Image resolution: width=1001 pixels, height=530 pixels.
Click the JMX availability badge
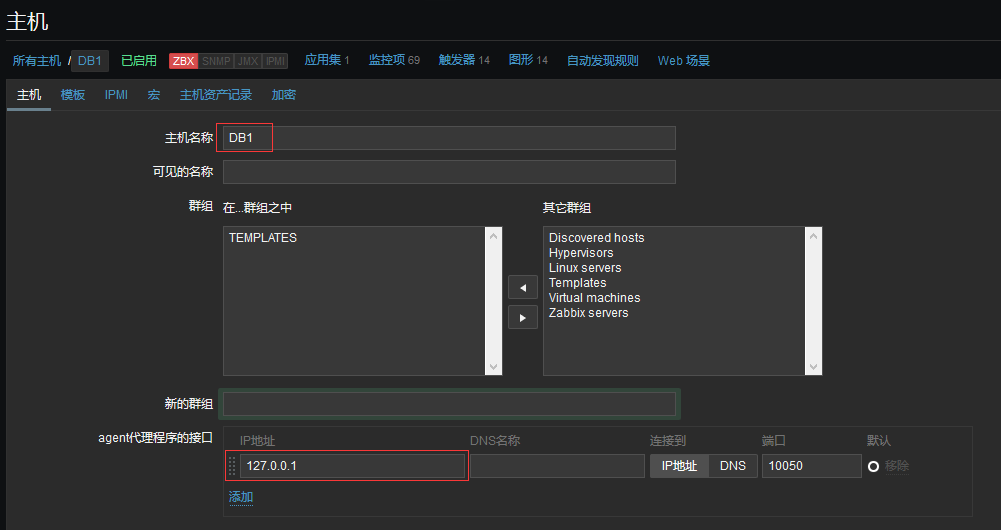(247, 61)
